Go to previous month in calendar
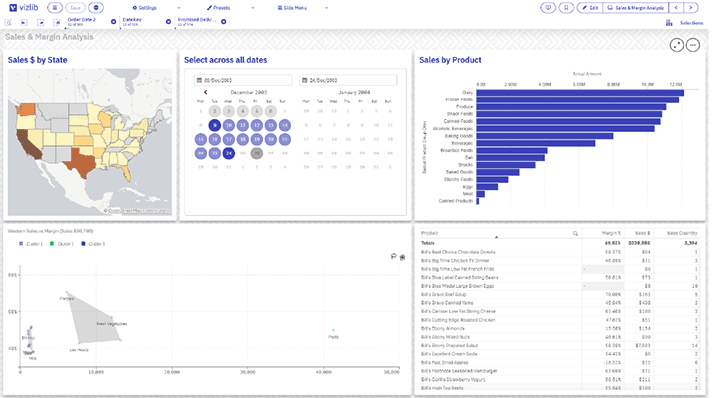 point(206,92)
